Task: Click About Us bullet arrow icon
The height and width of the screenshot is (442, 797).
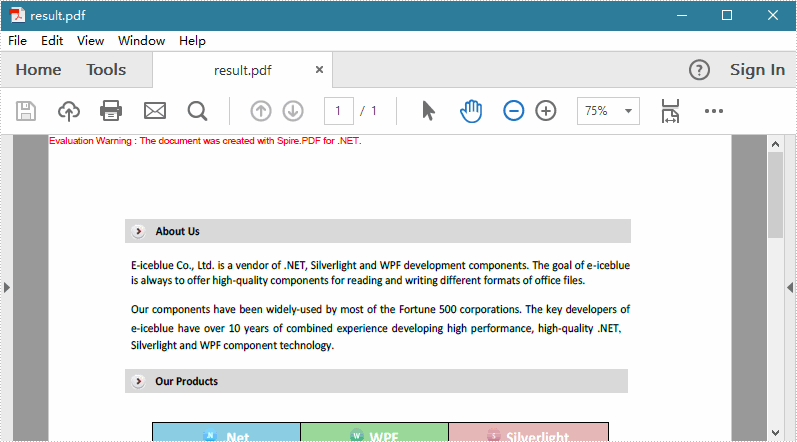Action: coord(138,232)
